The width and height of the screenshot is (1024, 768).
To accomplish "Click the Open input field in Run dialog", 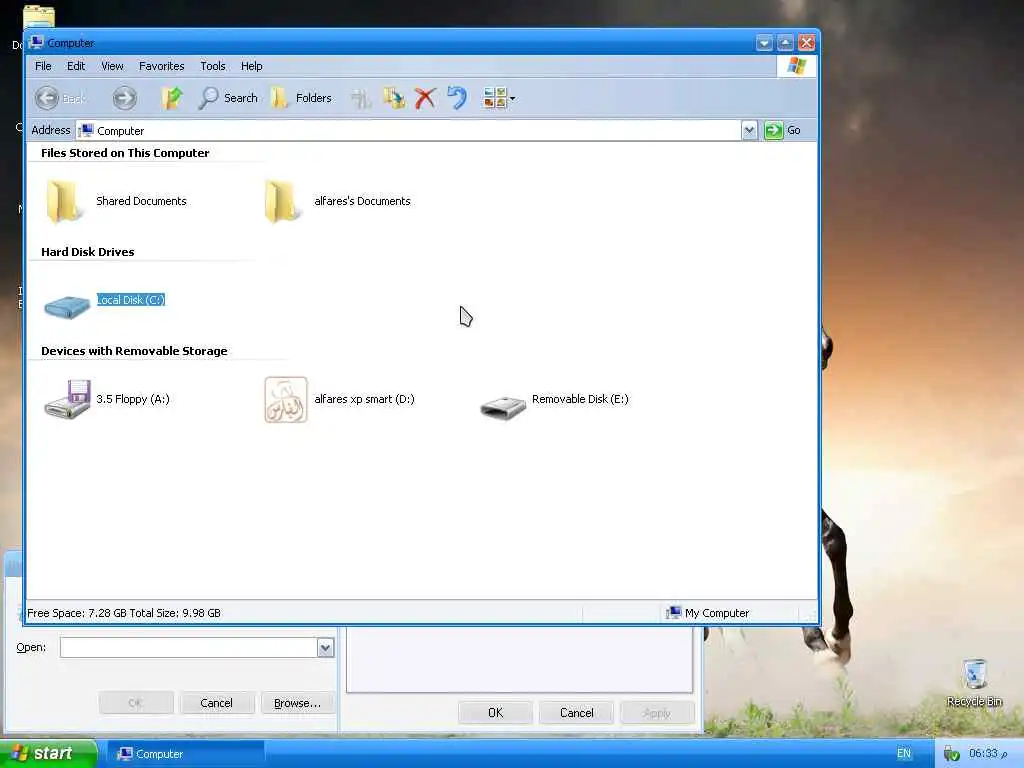I will (x=189, y=647).
